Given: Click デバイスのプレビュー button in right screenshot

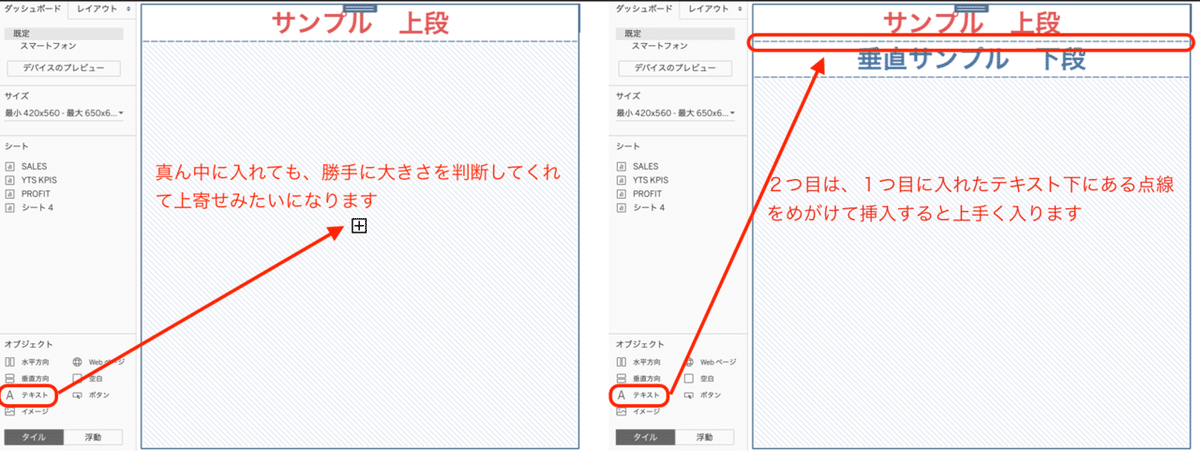Looking at the screenshot, I should tap(676, 68).
